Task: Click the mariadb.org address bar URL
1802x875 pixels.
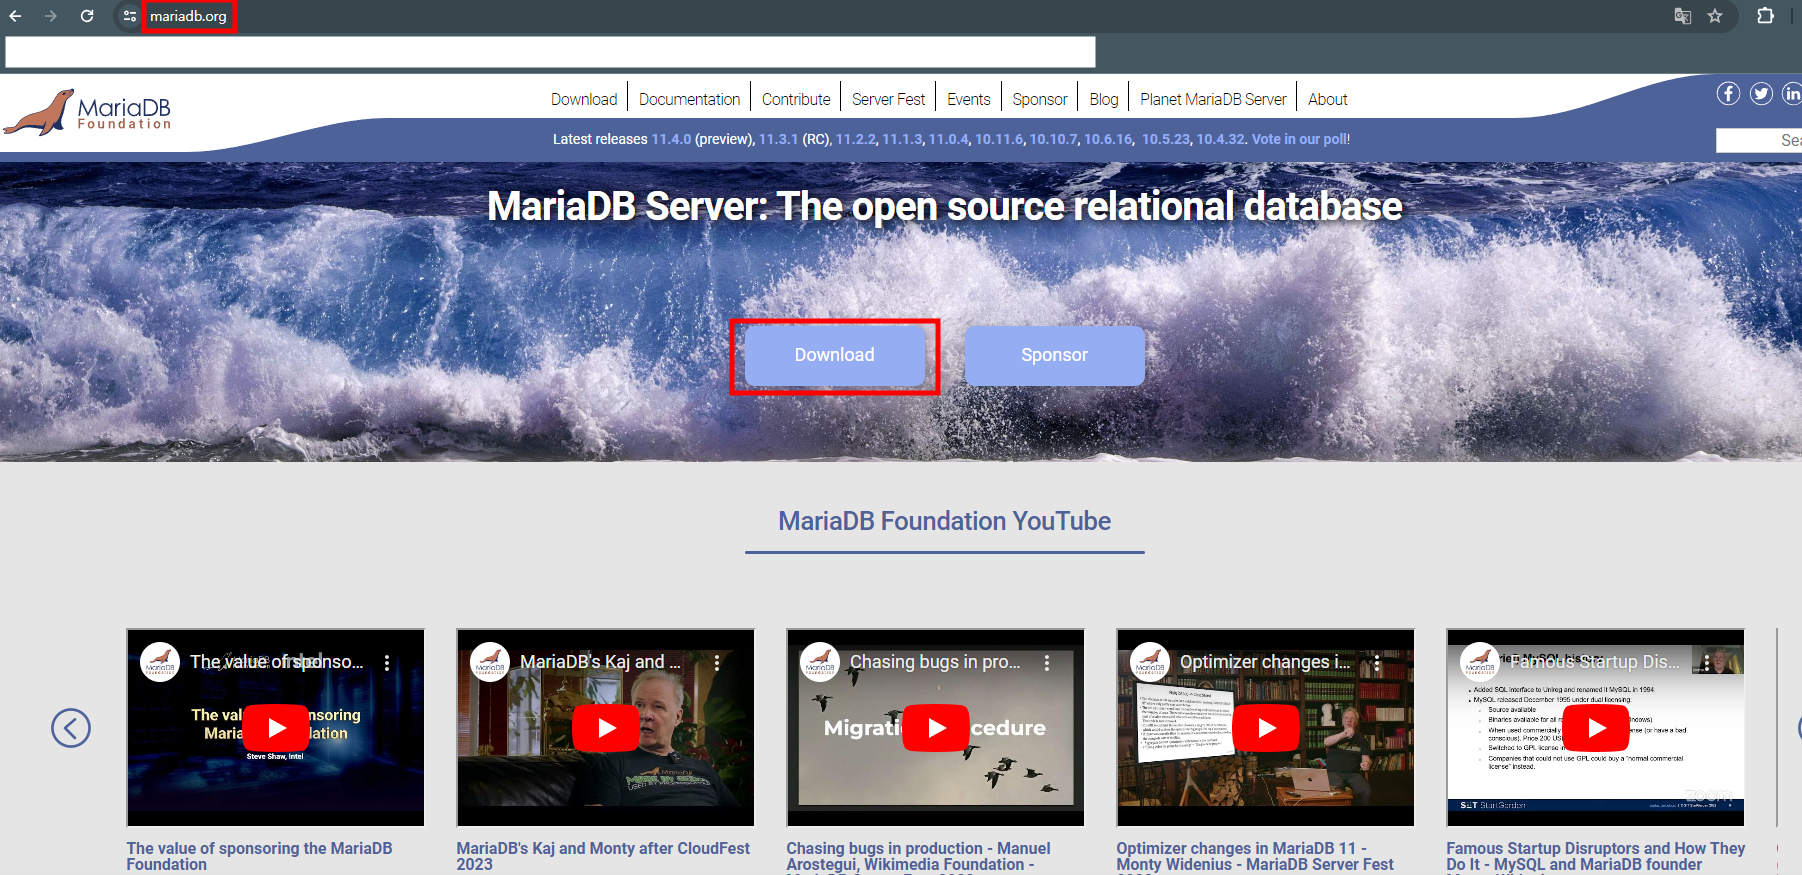Action: (x=188, y=16)
